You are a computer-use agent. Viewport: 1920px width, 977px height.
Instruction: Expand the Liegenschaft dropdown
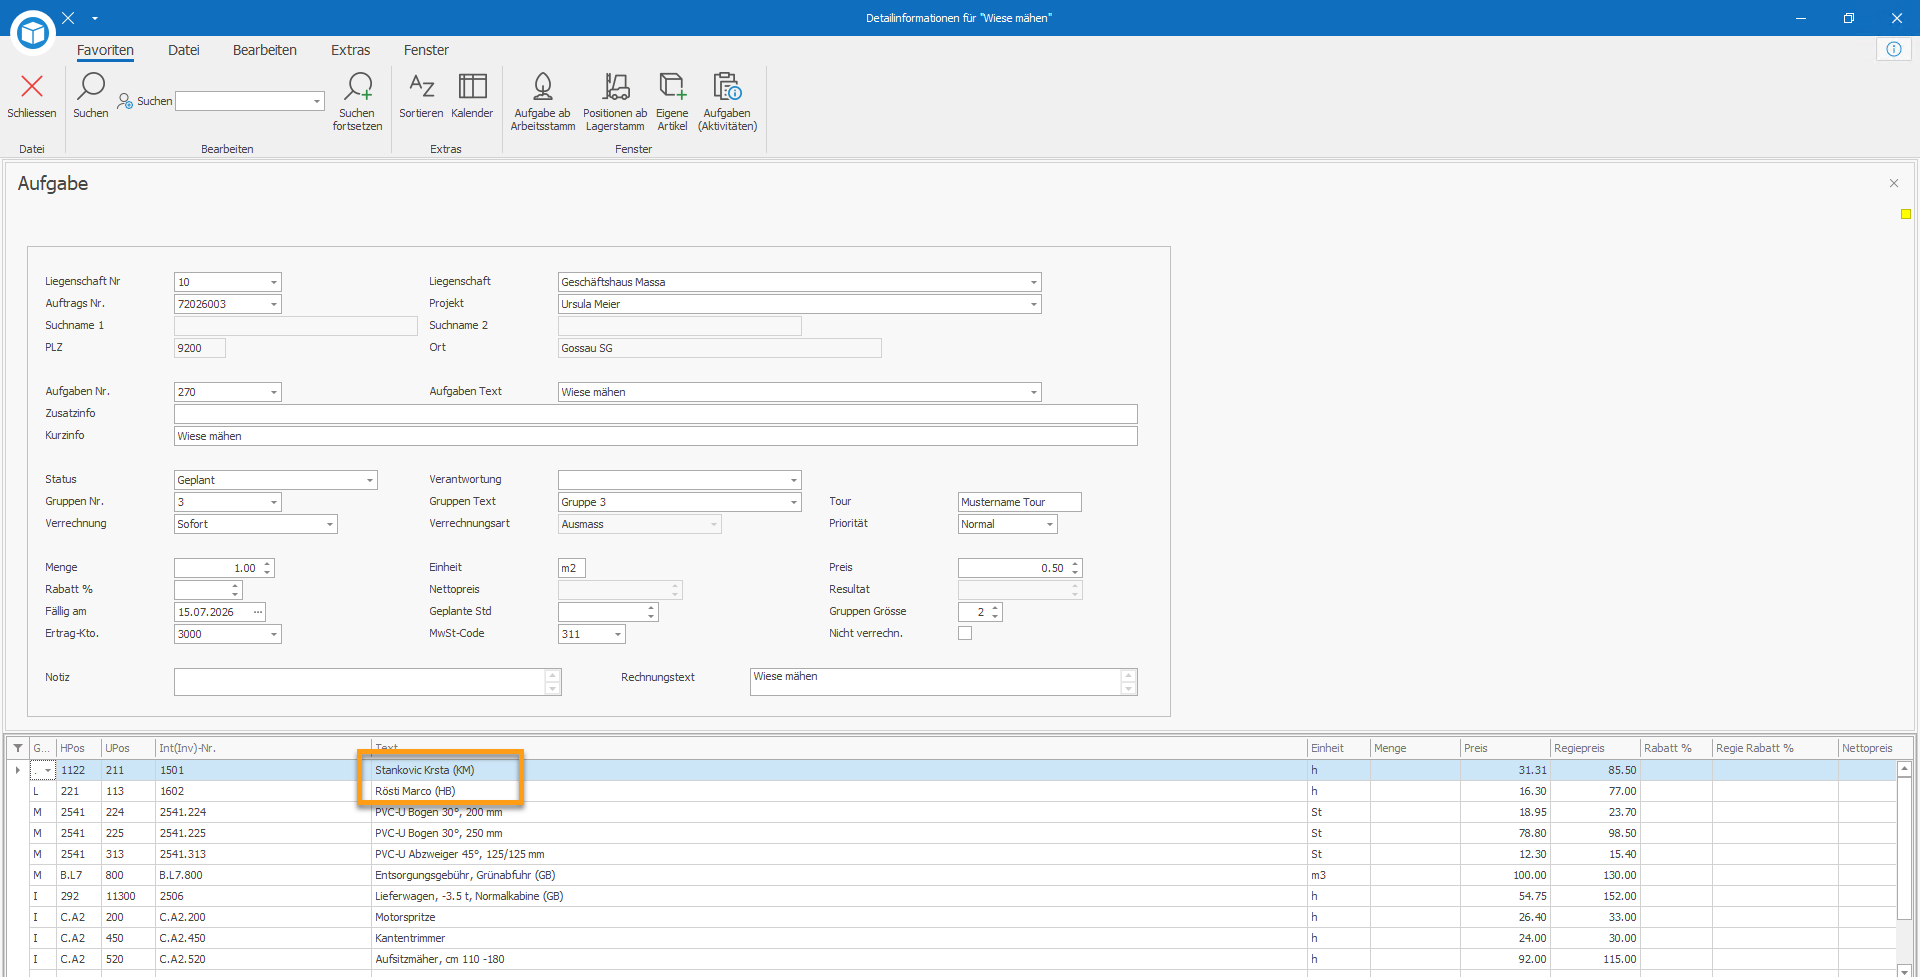pyautogui.click(x=1034, y=282)
